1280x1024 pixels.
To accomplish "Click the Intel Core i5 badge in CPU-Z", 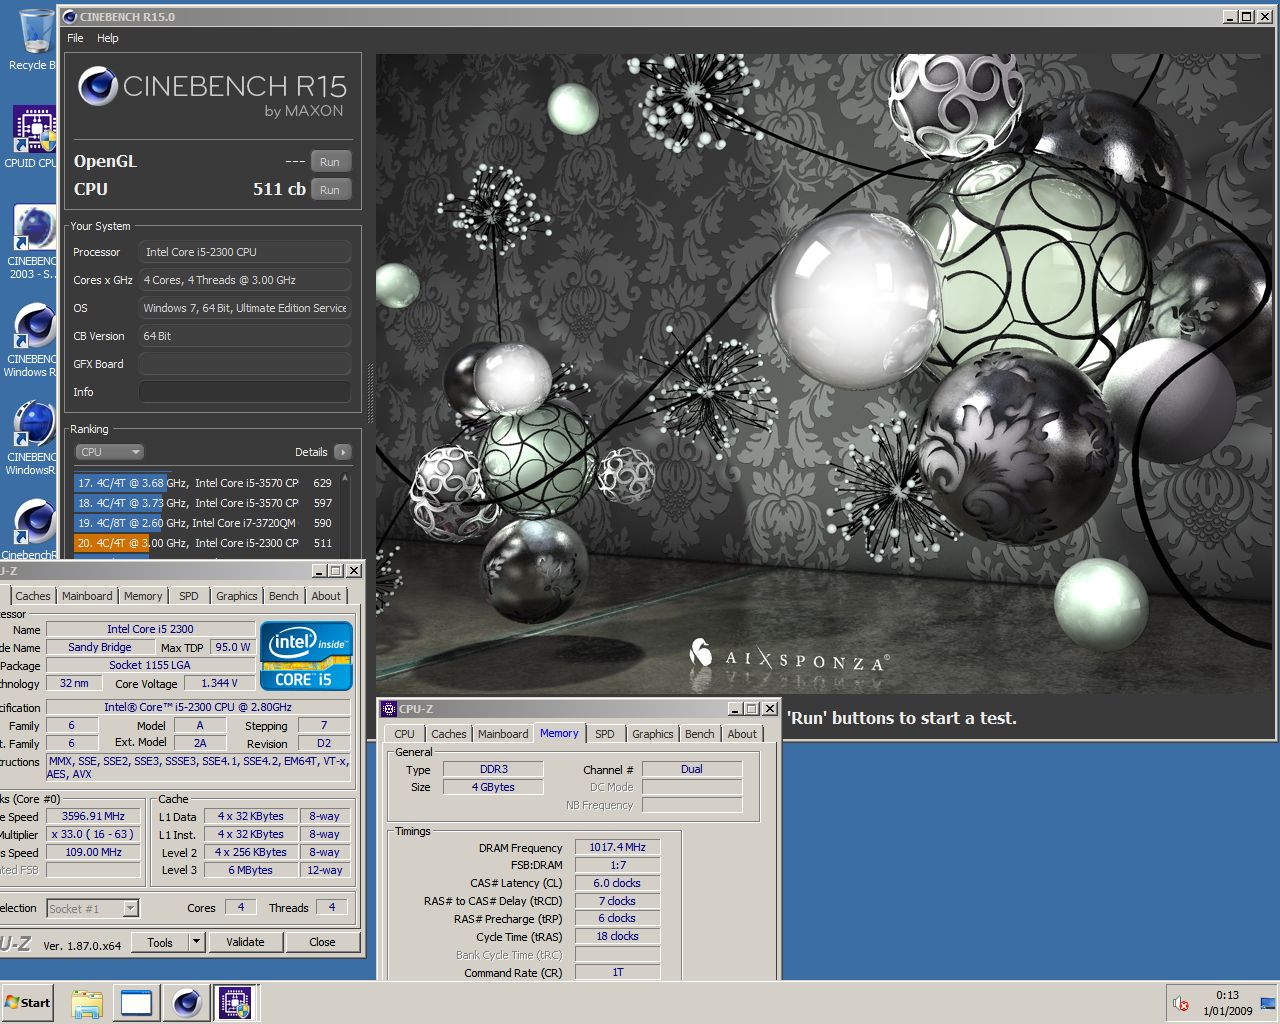I will tap(306, 656).
